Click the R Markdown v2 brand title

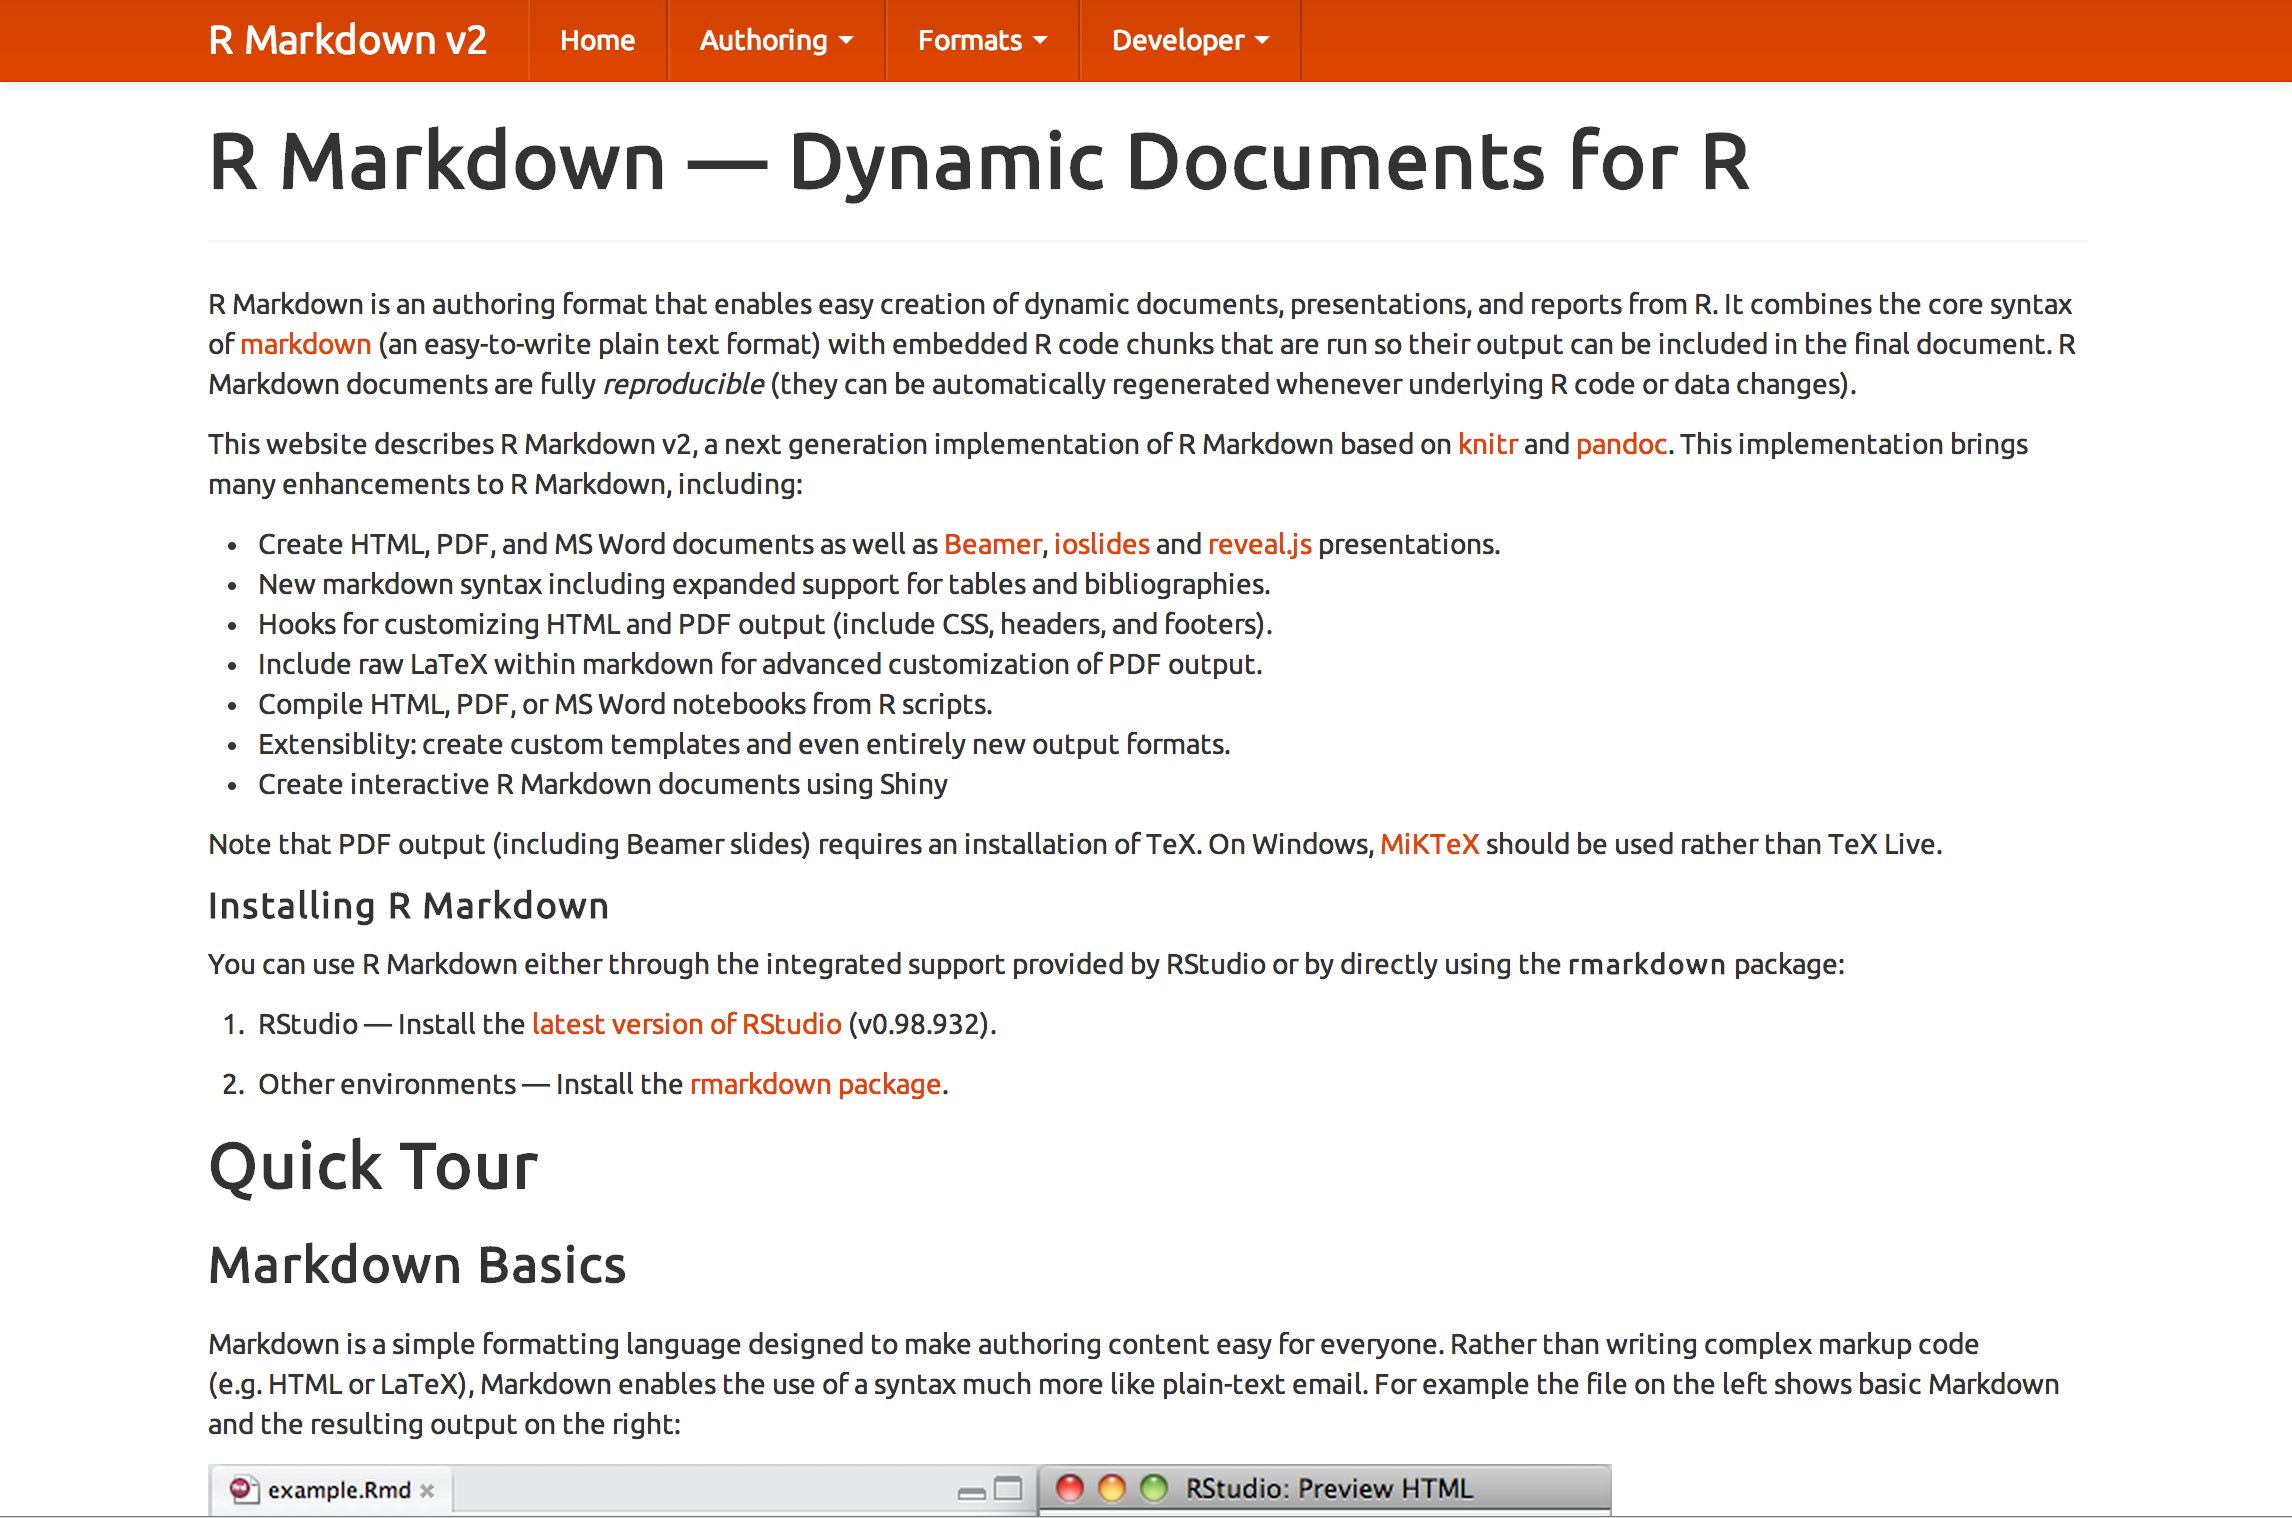[347, 40]
